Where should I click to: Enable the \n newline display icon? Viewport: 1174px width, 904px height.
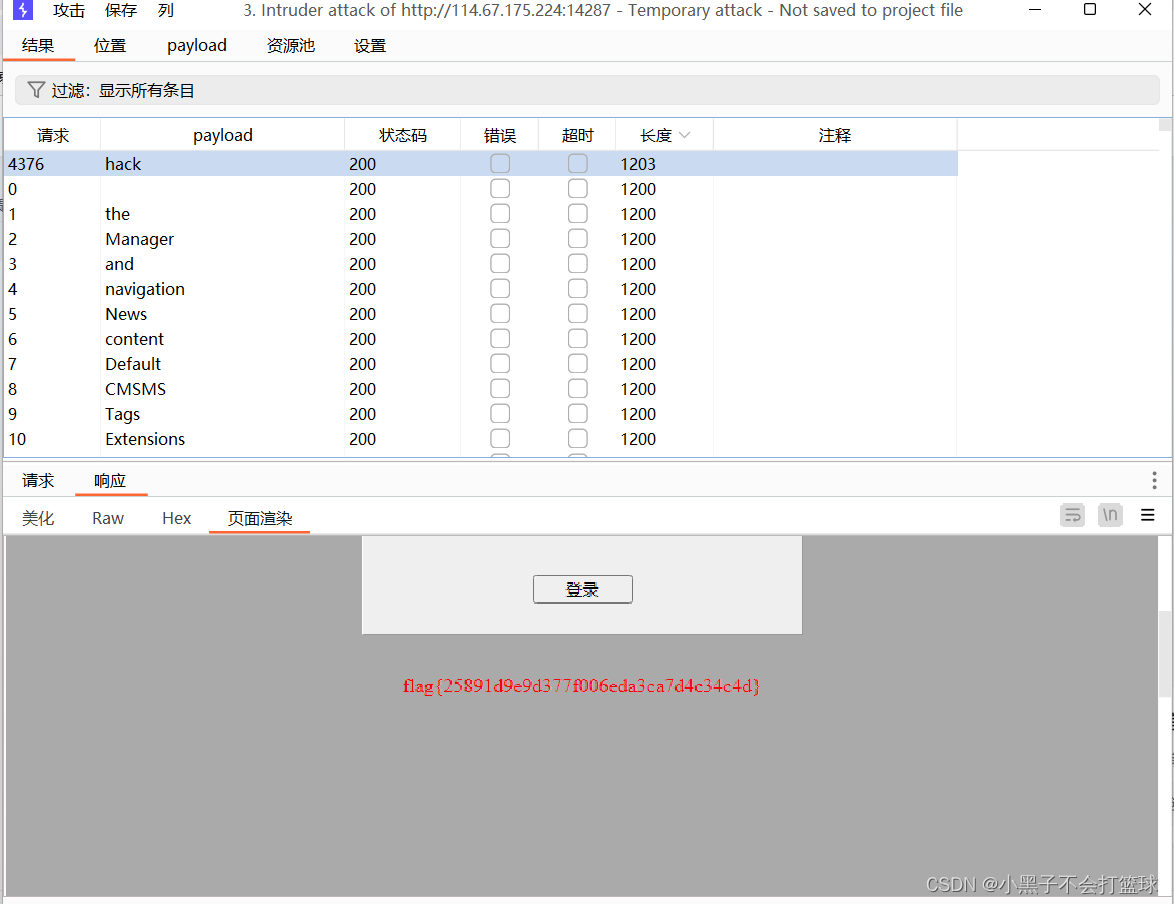click(x=1110, y=515)
